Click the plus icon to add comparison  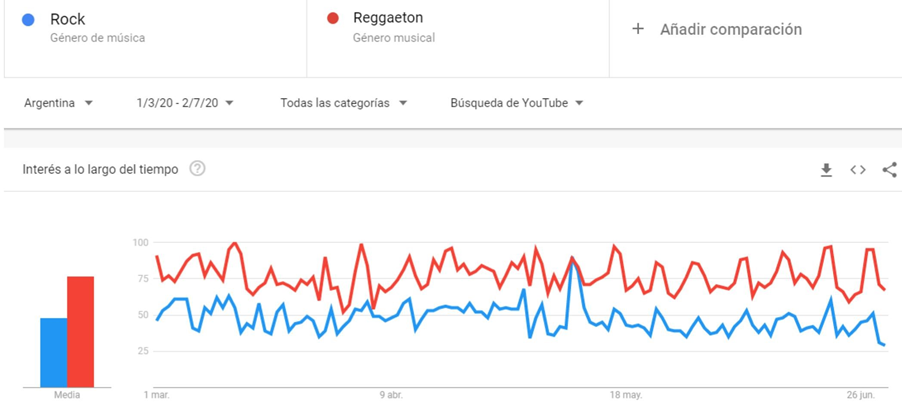click(638, 29)
